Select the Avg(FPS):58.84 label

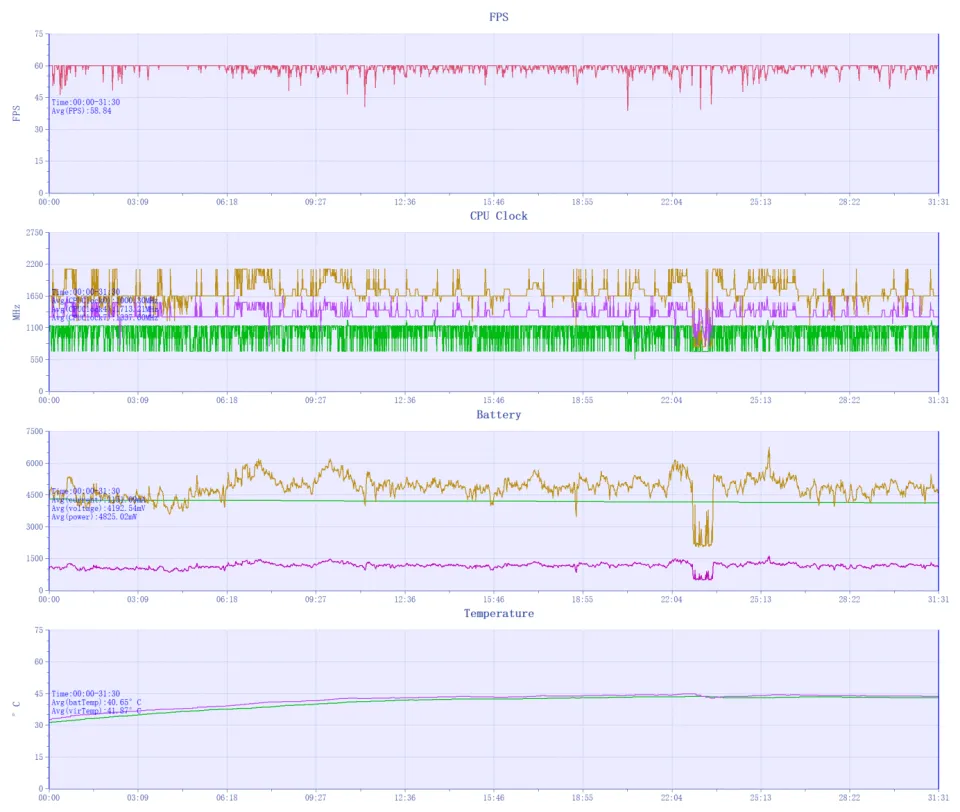81,111
